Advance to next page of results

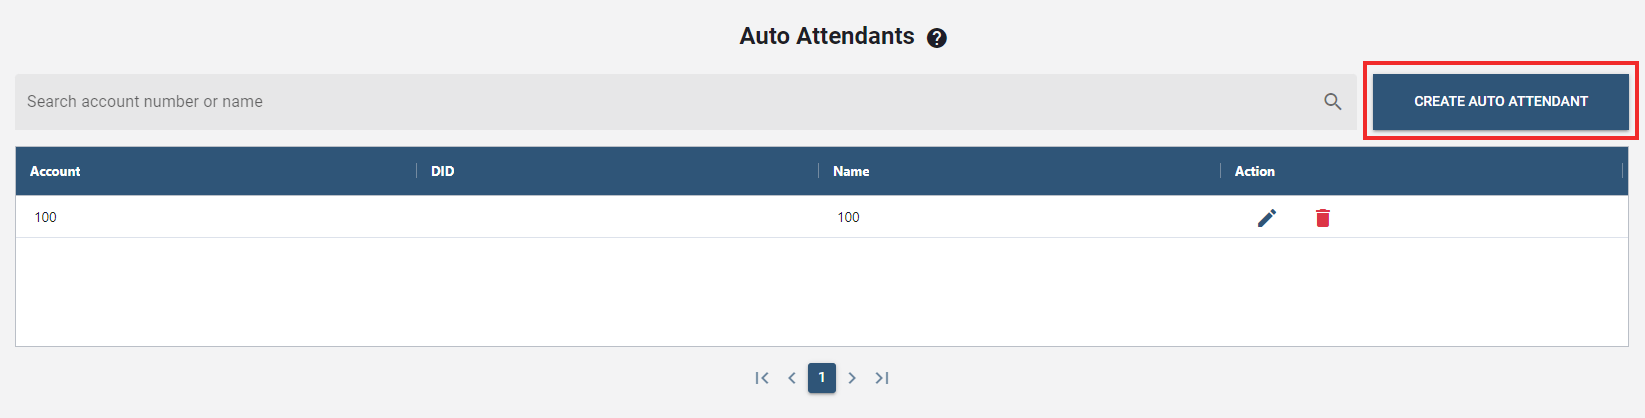[x=852, y=378]
